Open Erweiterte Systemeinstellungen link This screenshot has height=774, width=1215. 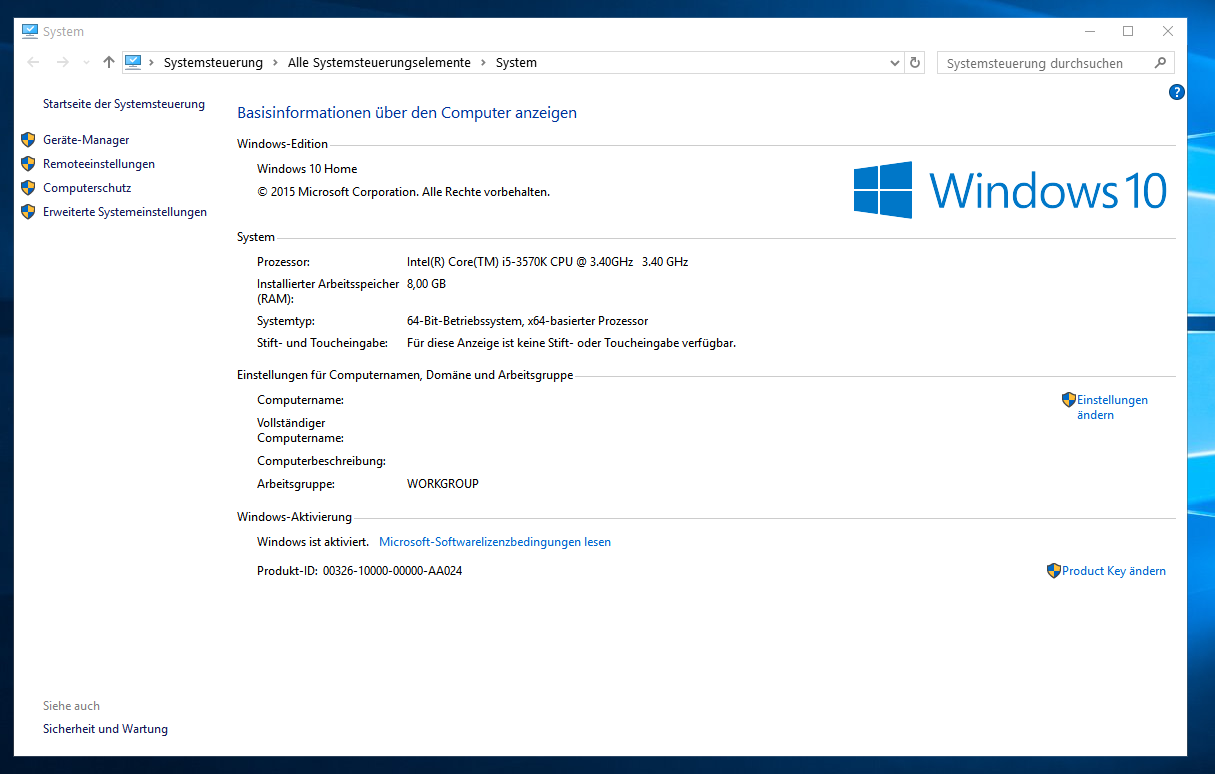pyautogui.click(x=125, y=212)
